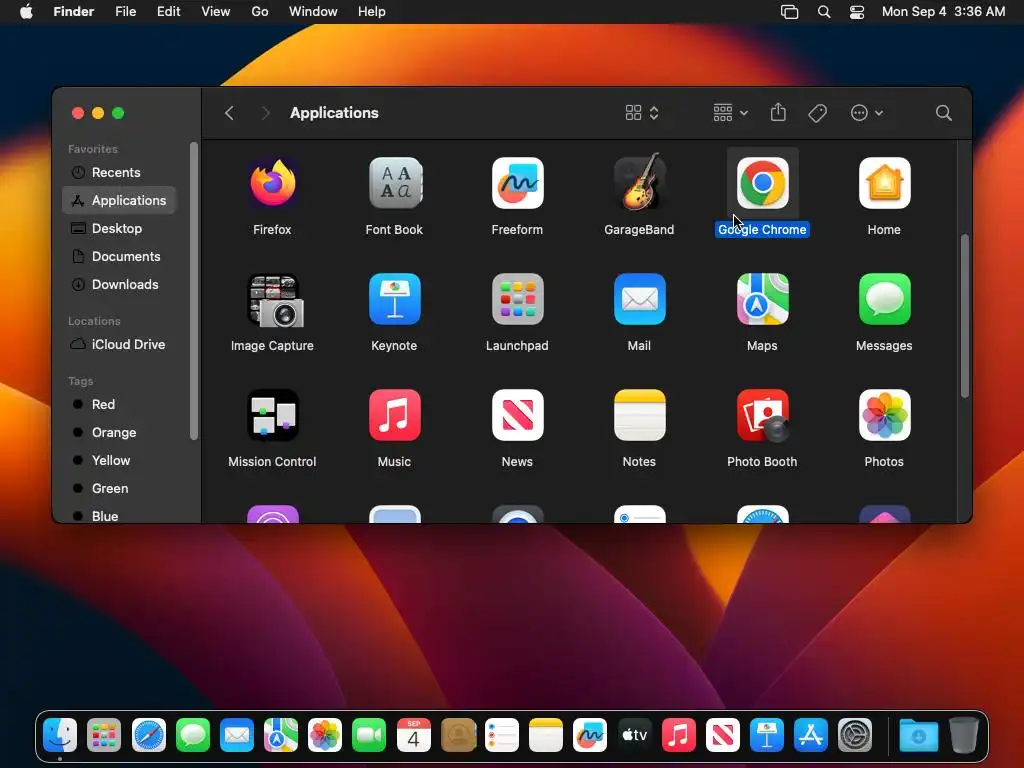Select the Photos app in Applications folder
The image size is (1024, 768).
(884, 415)
